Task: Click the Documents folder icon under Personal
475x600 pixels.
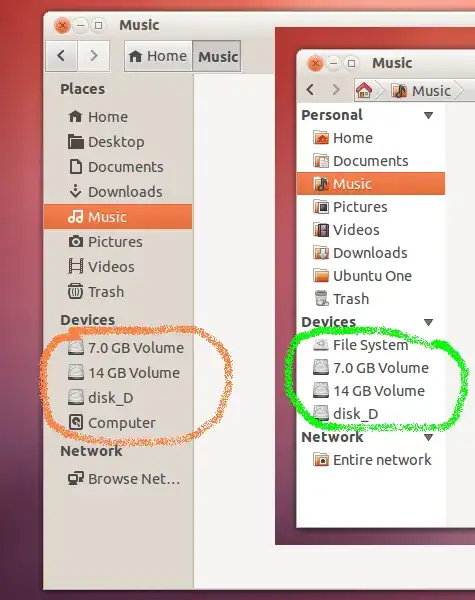Action: coord(321,161)
